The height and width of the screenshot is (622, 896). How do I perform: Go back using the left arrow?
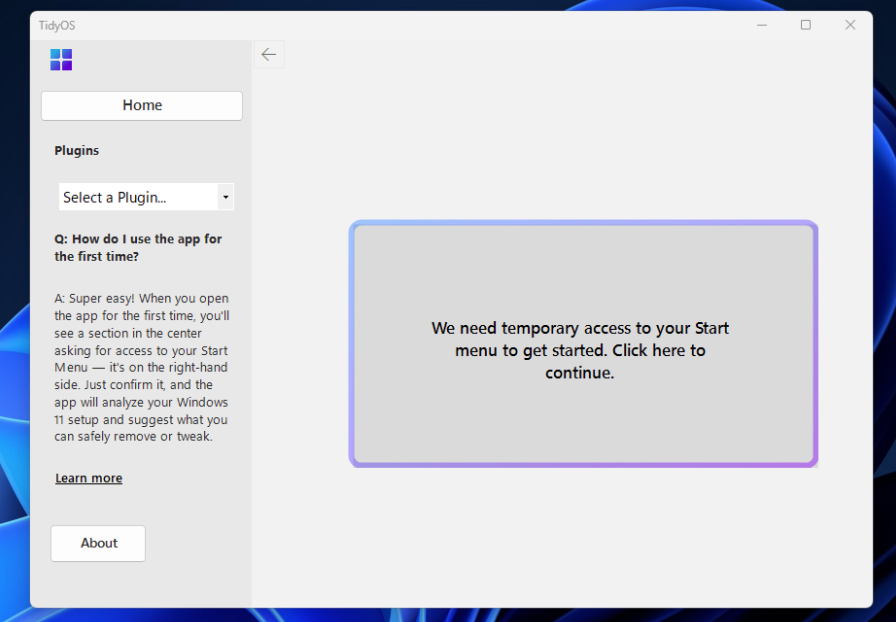click(269, 54)
